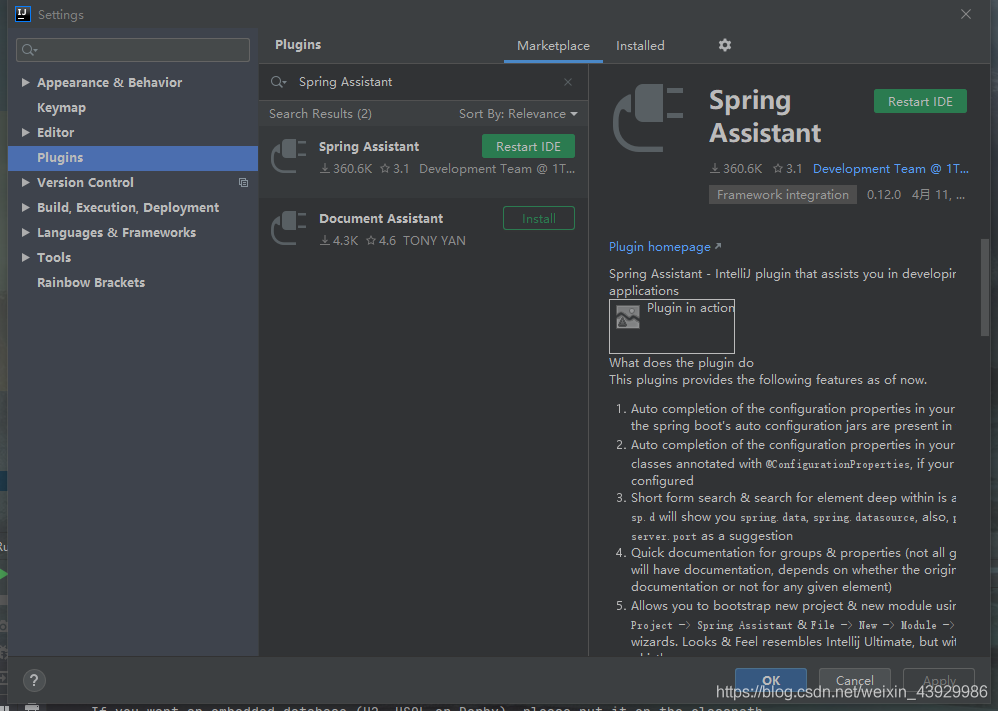Image resolution: width=998 pixels, height=711 pixels.
Task: Click the Framework integration tag
Action: coord(782,195)
